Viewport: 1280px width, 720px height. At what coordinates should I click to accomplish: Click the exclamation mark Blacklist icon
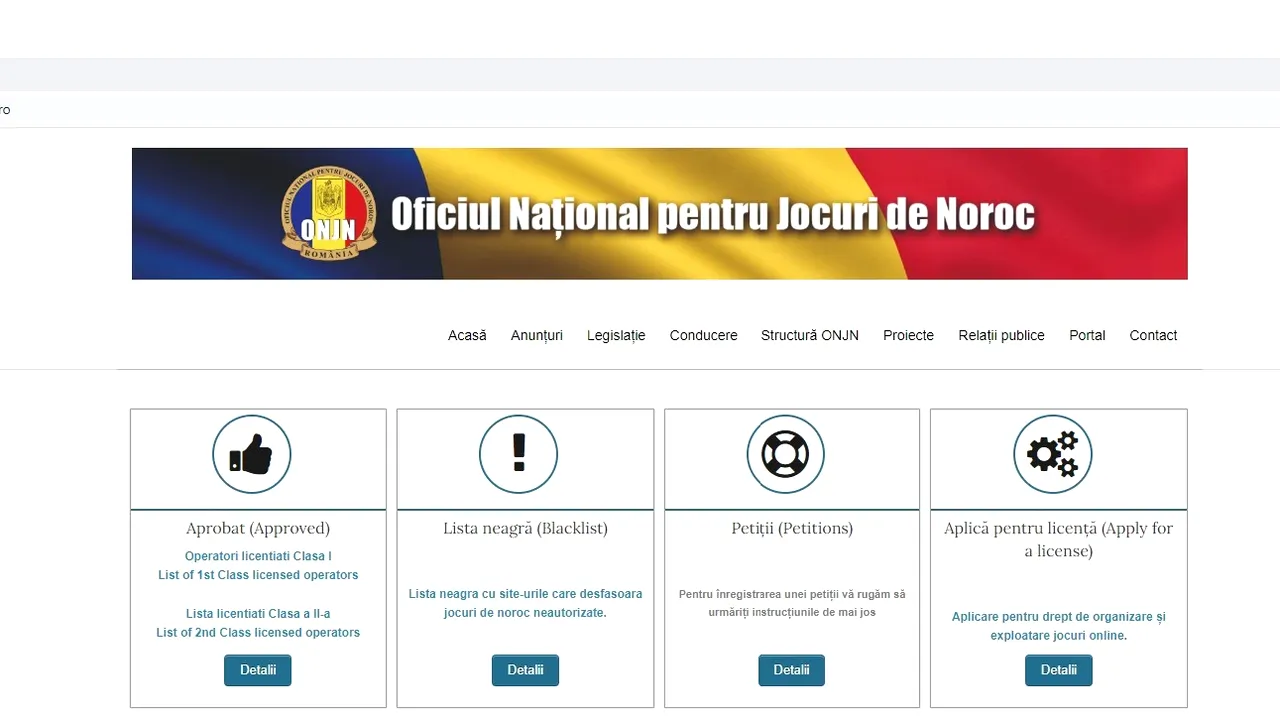[x=518, y=455]
